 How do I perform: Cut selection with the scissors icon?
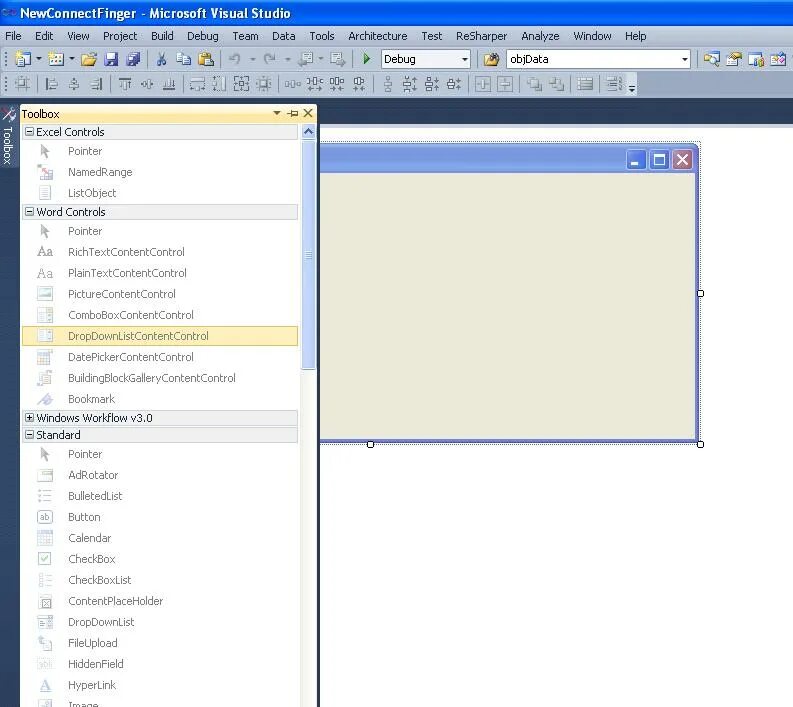161,59
